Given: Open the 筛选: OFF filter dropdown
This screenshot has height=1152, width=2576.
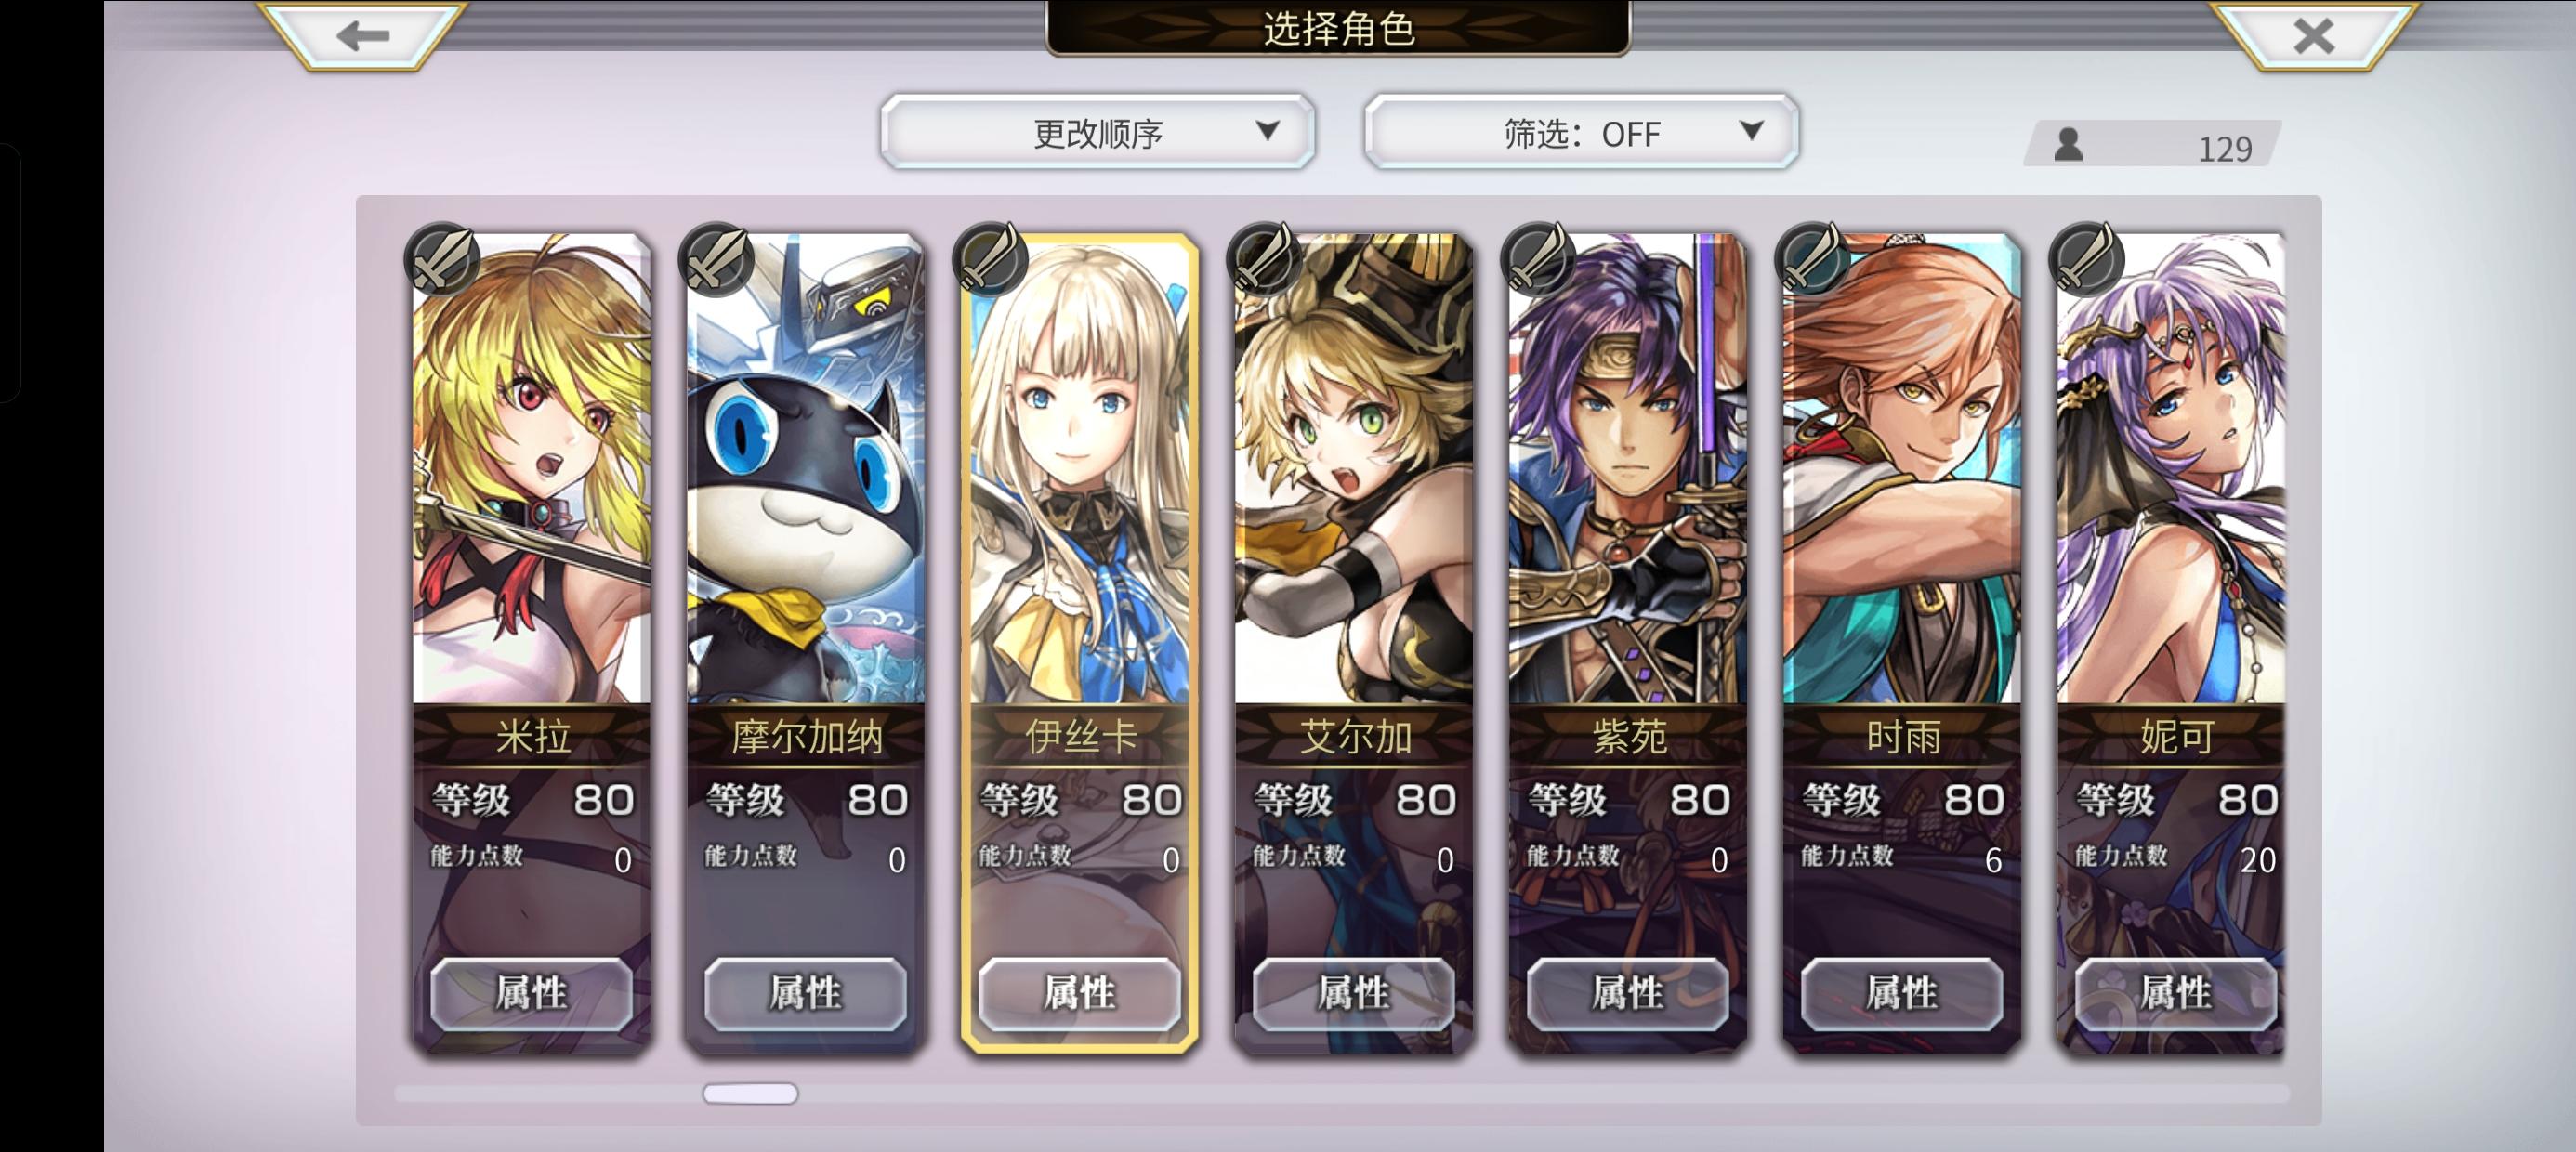Looking at the screenshot, I should pos(1581,132).
